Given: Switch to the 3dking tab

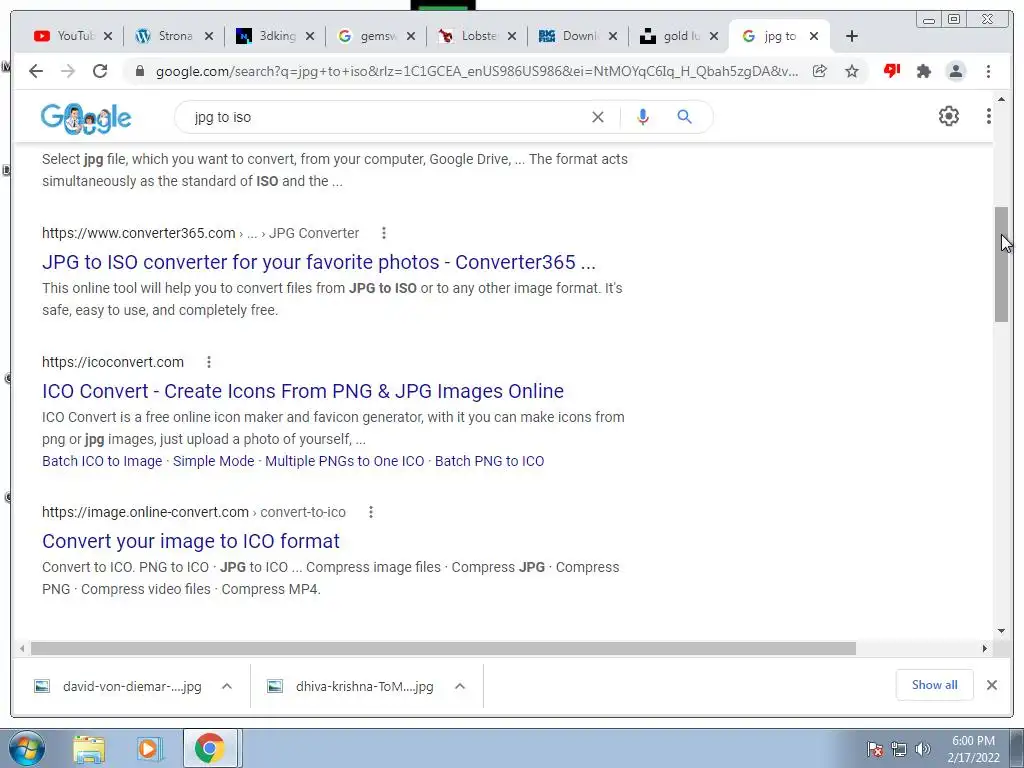Looking at the screenshot, I should point(264,36).
